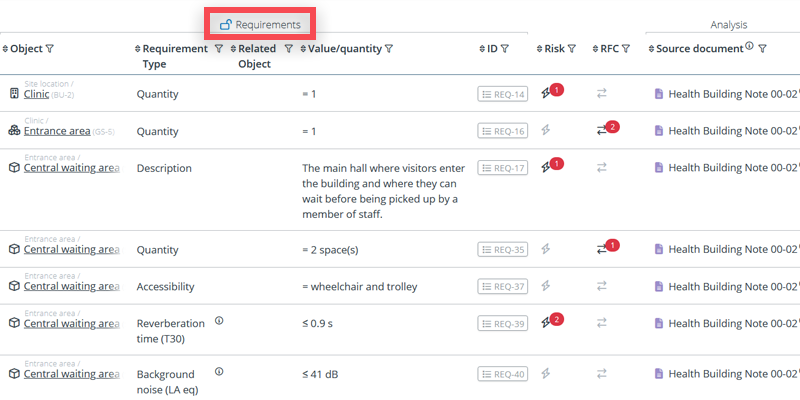Open the Value/quantity column filter

click(x=388, y=48)
